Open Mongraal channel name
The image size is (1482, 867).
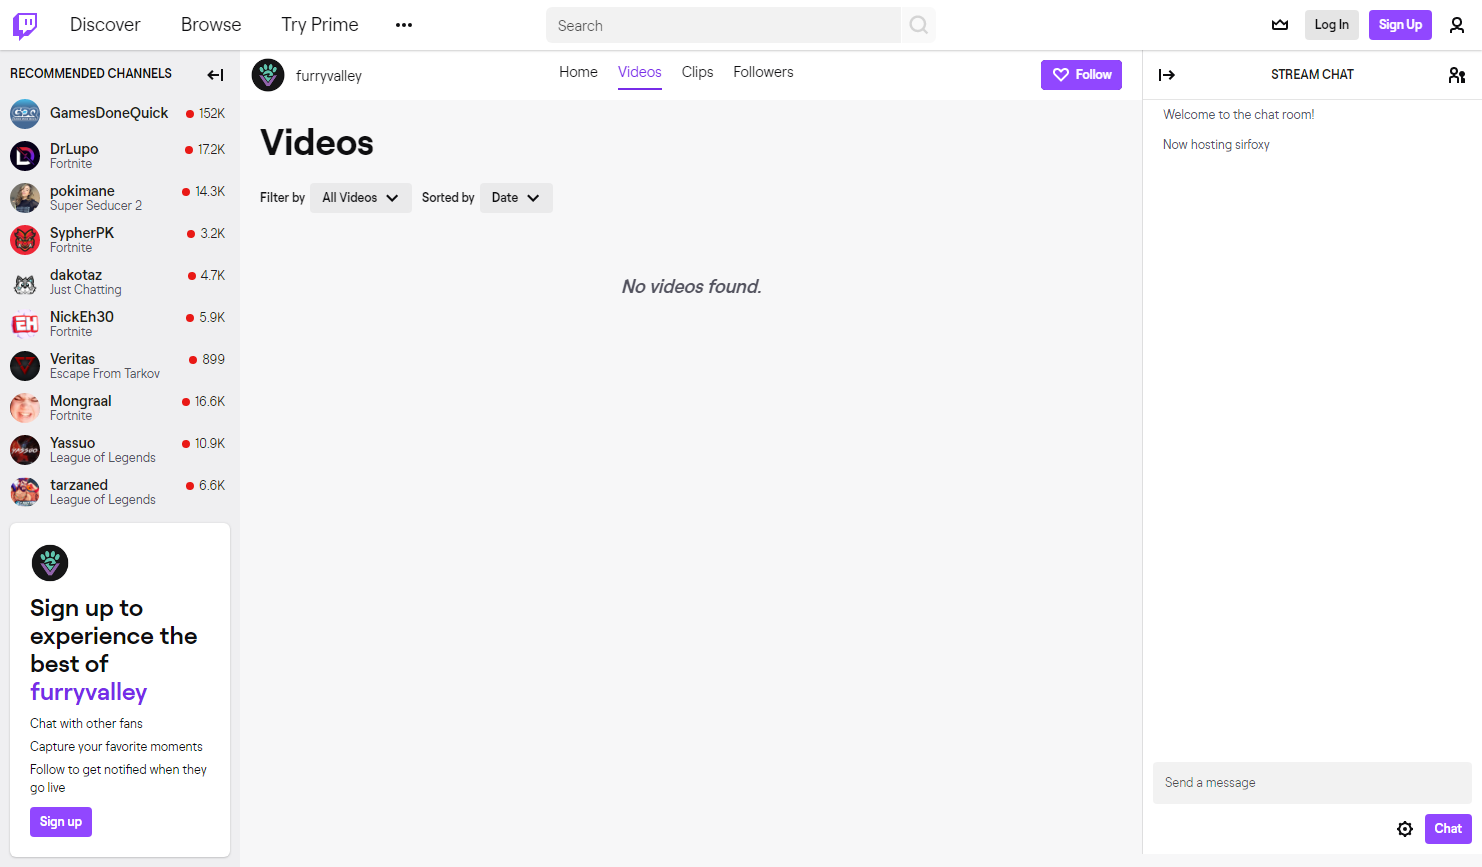click(81, 401)
